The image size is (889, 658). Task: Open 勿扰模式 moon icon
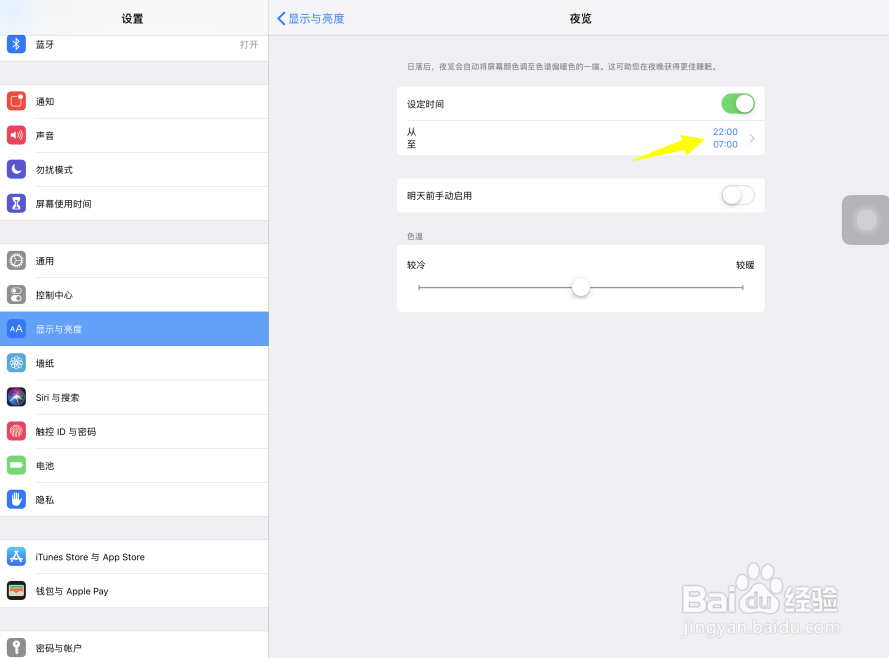[x=16, y=169]
